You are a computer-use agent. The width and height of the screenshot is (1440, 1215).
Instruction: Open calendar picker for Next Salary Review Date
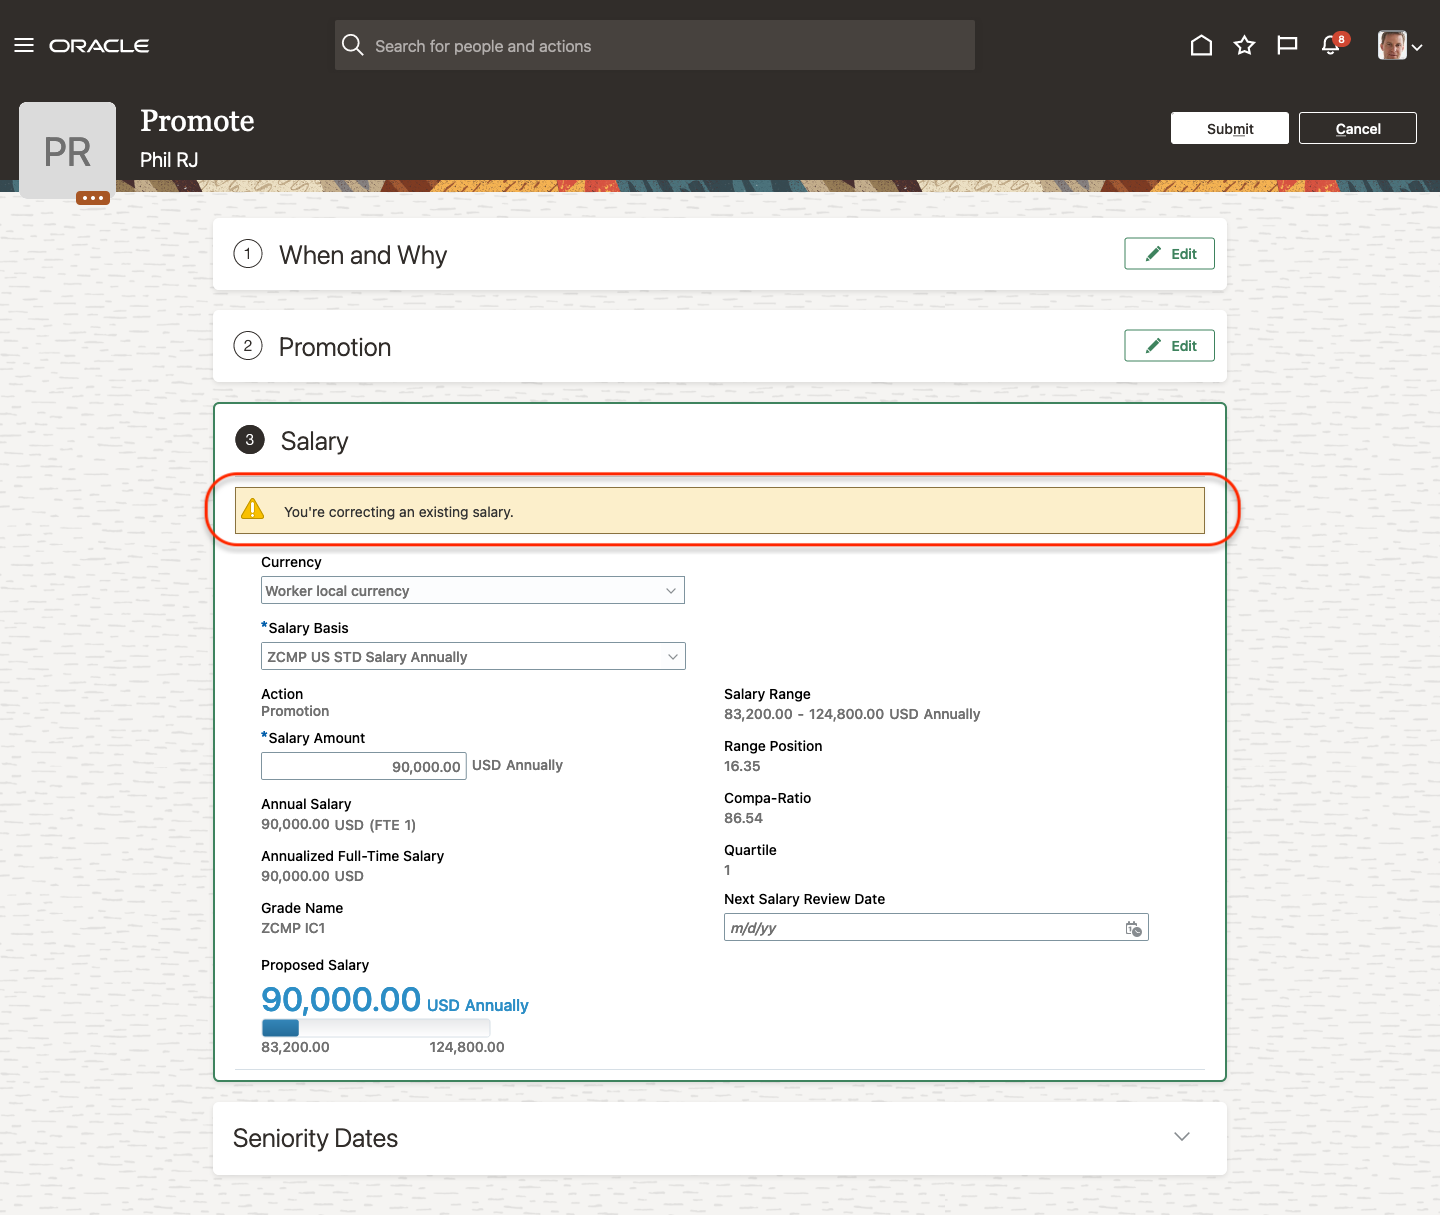(x=1133, y=928)
